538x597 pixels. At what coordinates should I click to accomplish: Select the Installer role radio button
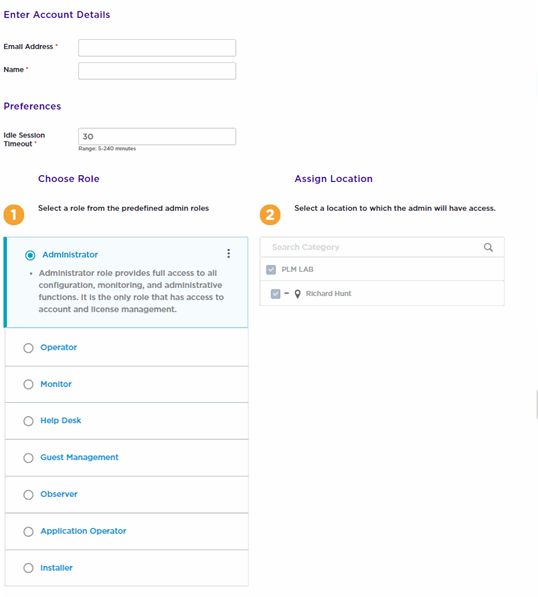coord(28,568)
